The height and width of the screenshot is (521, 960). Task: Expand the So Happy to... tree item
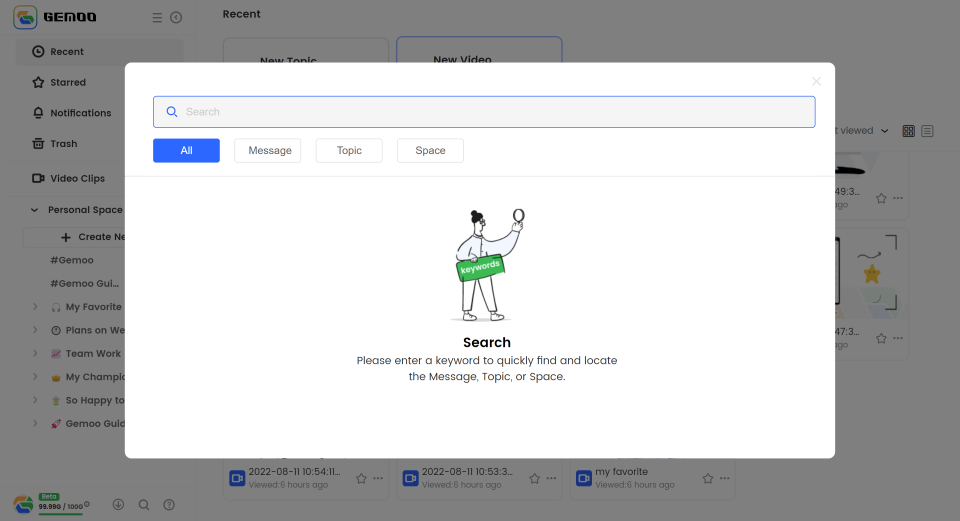[35, 400]
